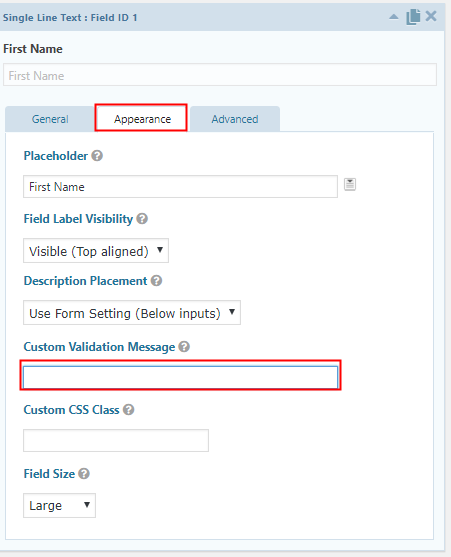Show the Field Size help icon

click(84, 474)
